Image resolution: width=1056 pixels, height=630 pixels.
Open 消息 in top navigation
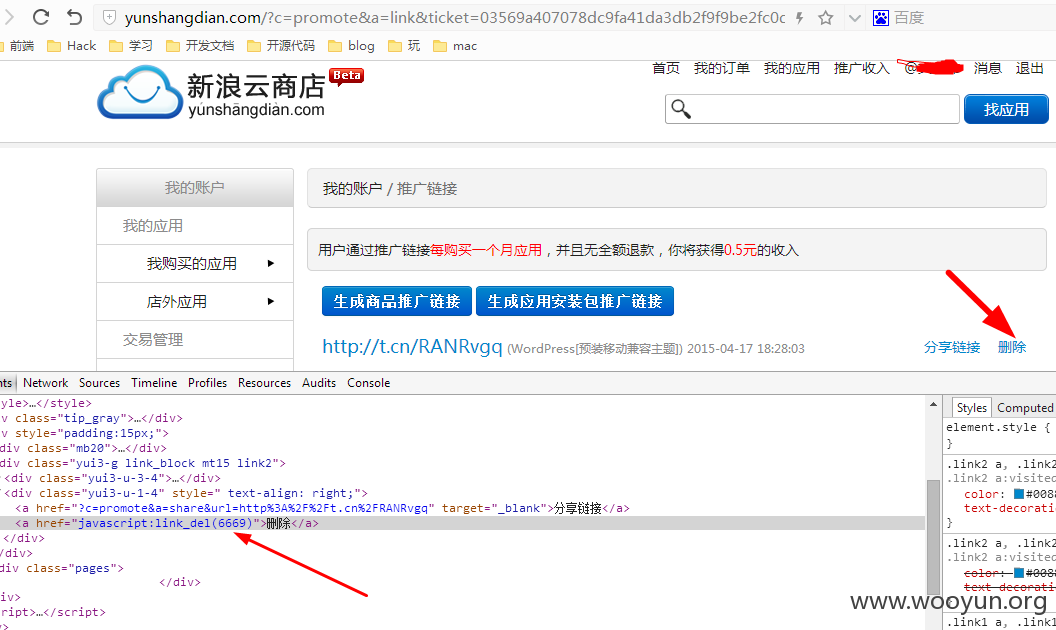point(987,68)
